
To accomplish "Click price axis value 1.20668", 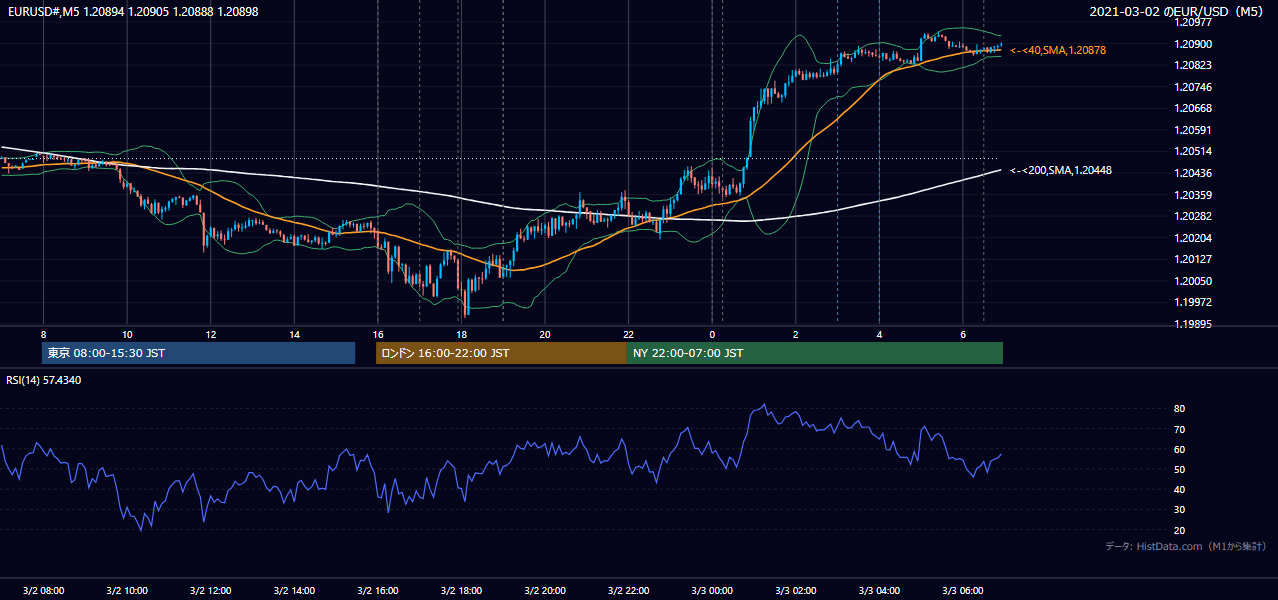I will click(1192, 108).
